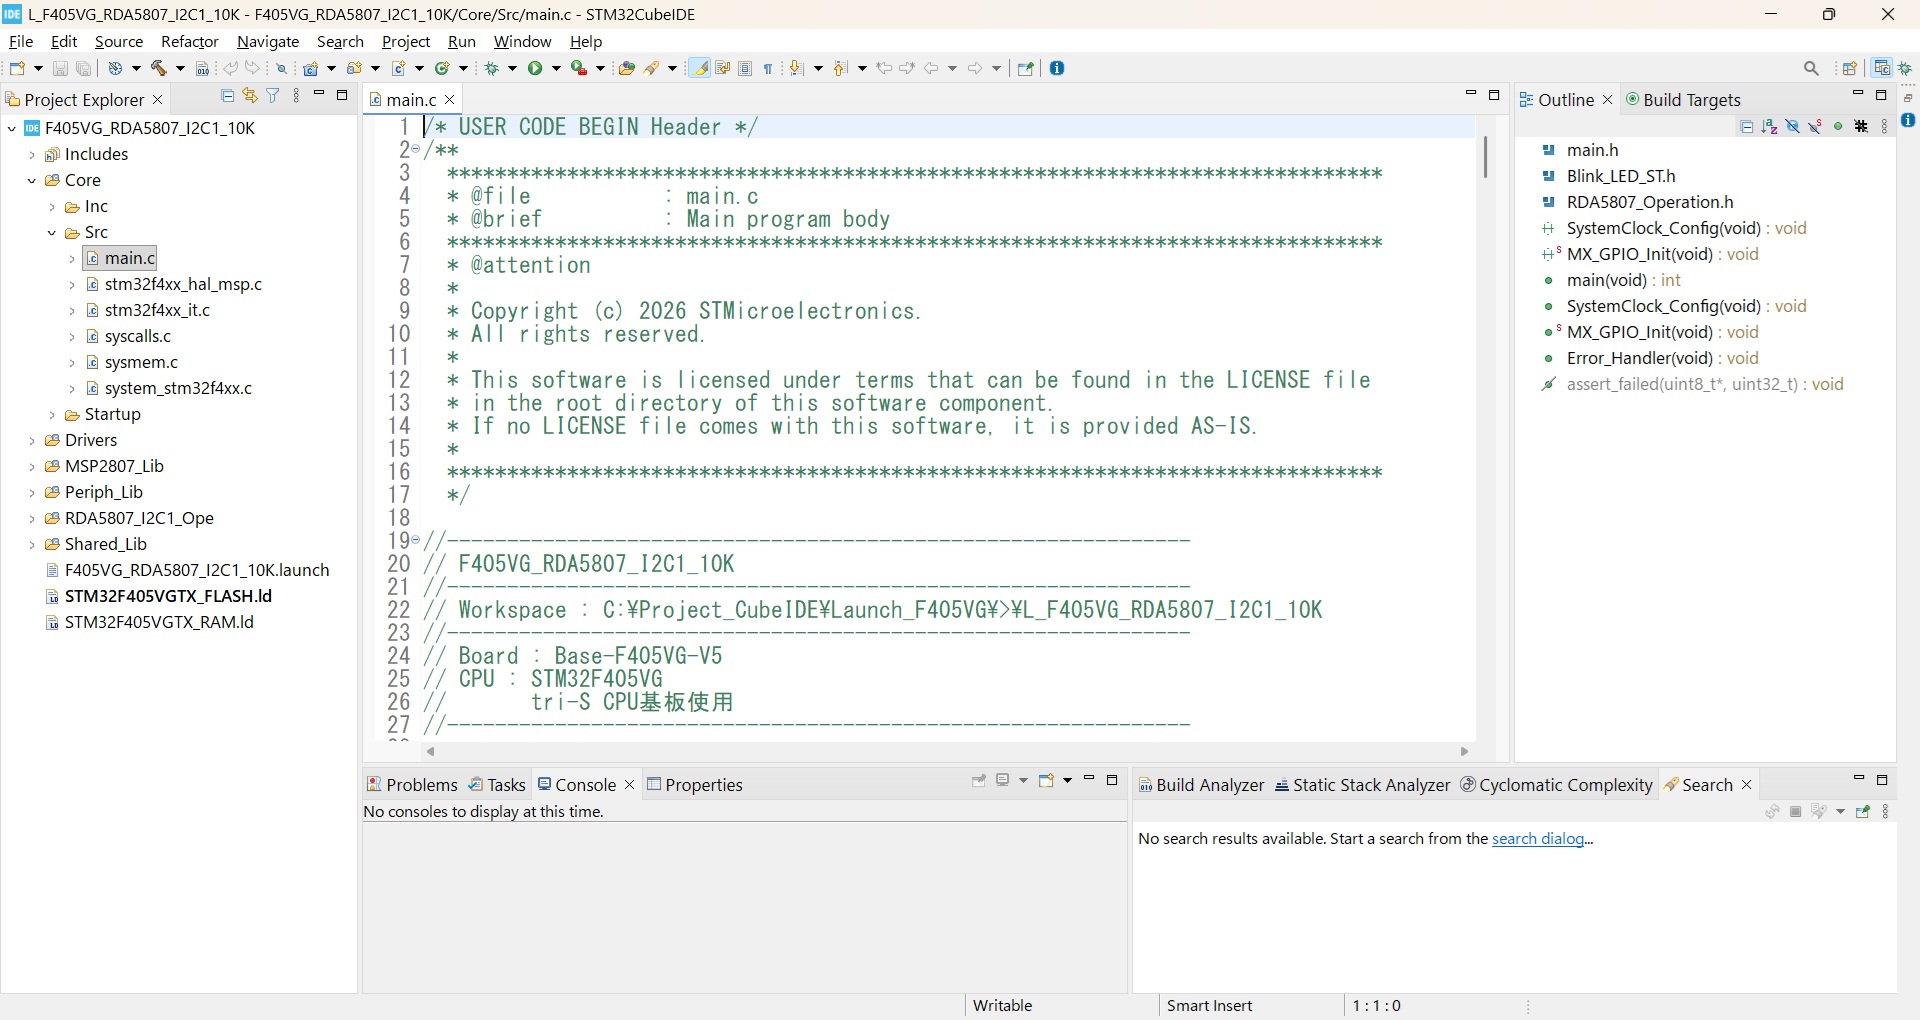Image resolution: width=1920 pixels, height=1020 pixels.
Task: Sort Outline entries alphabetically
Action: [1769, 126]
